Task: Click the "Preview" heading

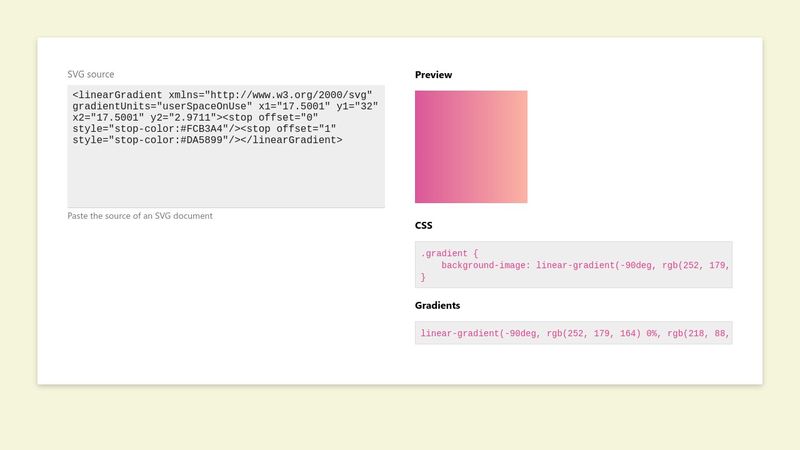Action: tap(433, 74)
